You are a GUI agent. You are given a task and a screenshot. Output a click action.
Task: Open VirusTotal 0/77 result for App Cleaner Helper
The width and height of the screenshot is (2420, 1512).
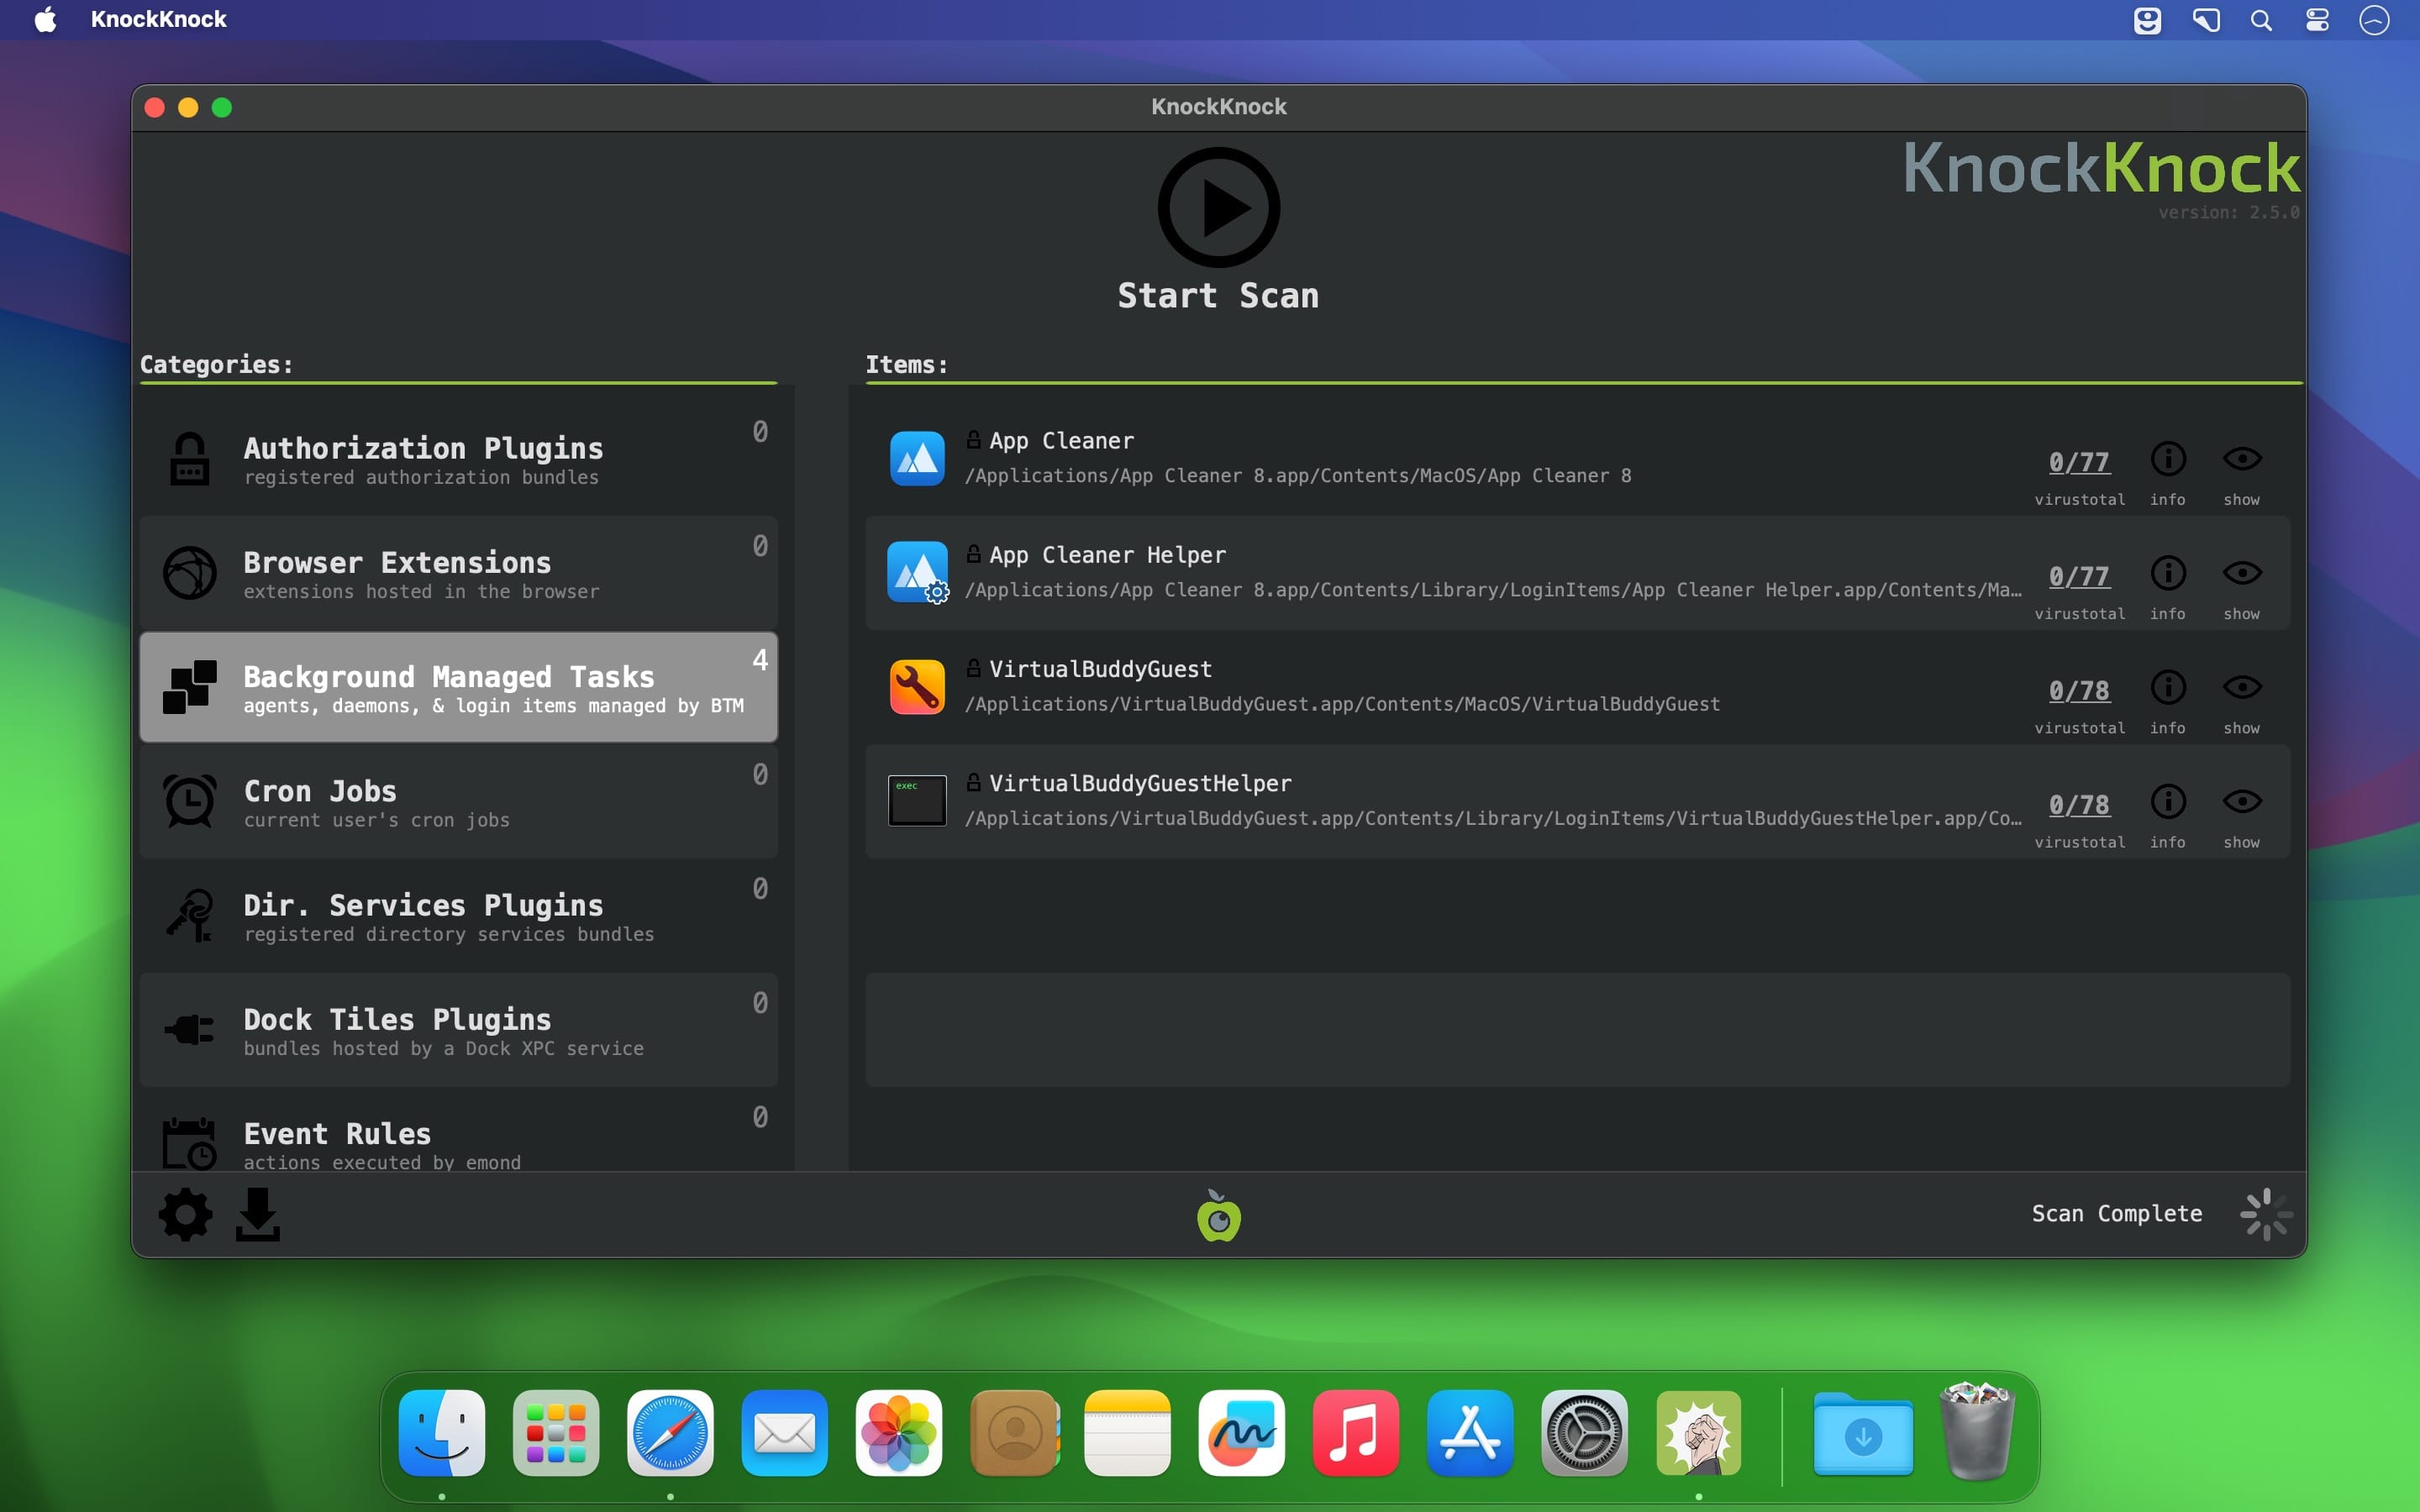tap(2079, 576)
